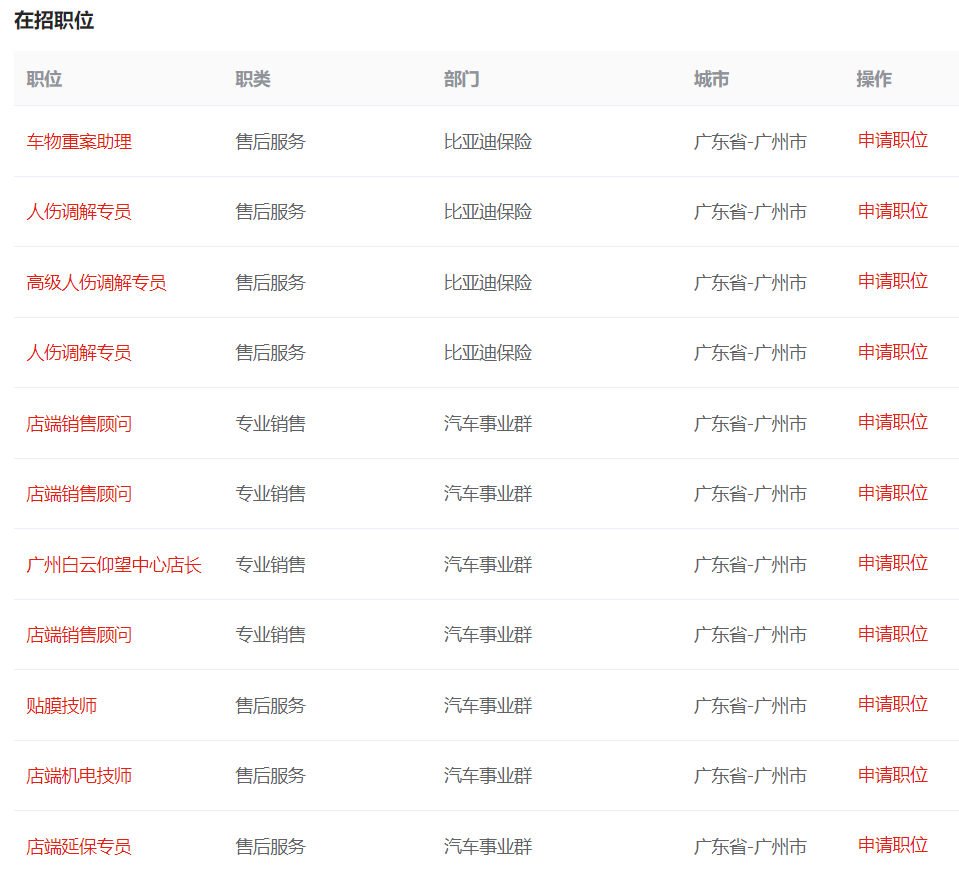
Task: Select 汽车事业群 in the 广州白云仰望中心店长 row
Action: click(488, 565)
